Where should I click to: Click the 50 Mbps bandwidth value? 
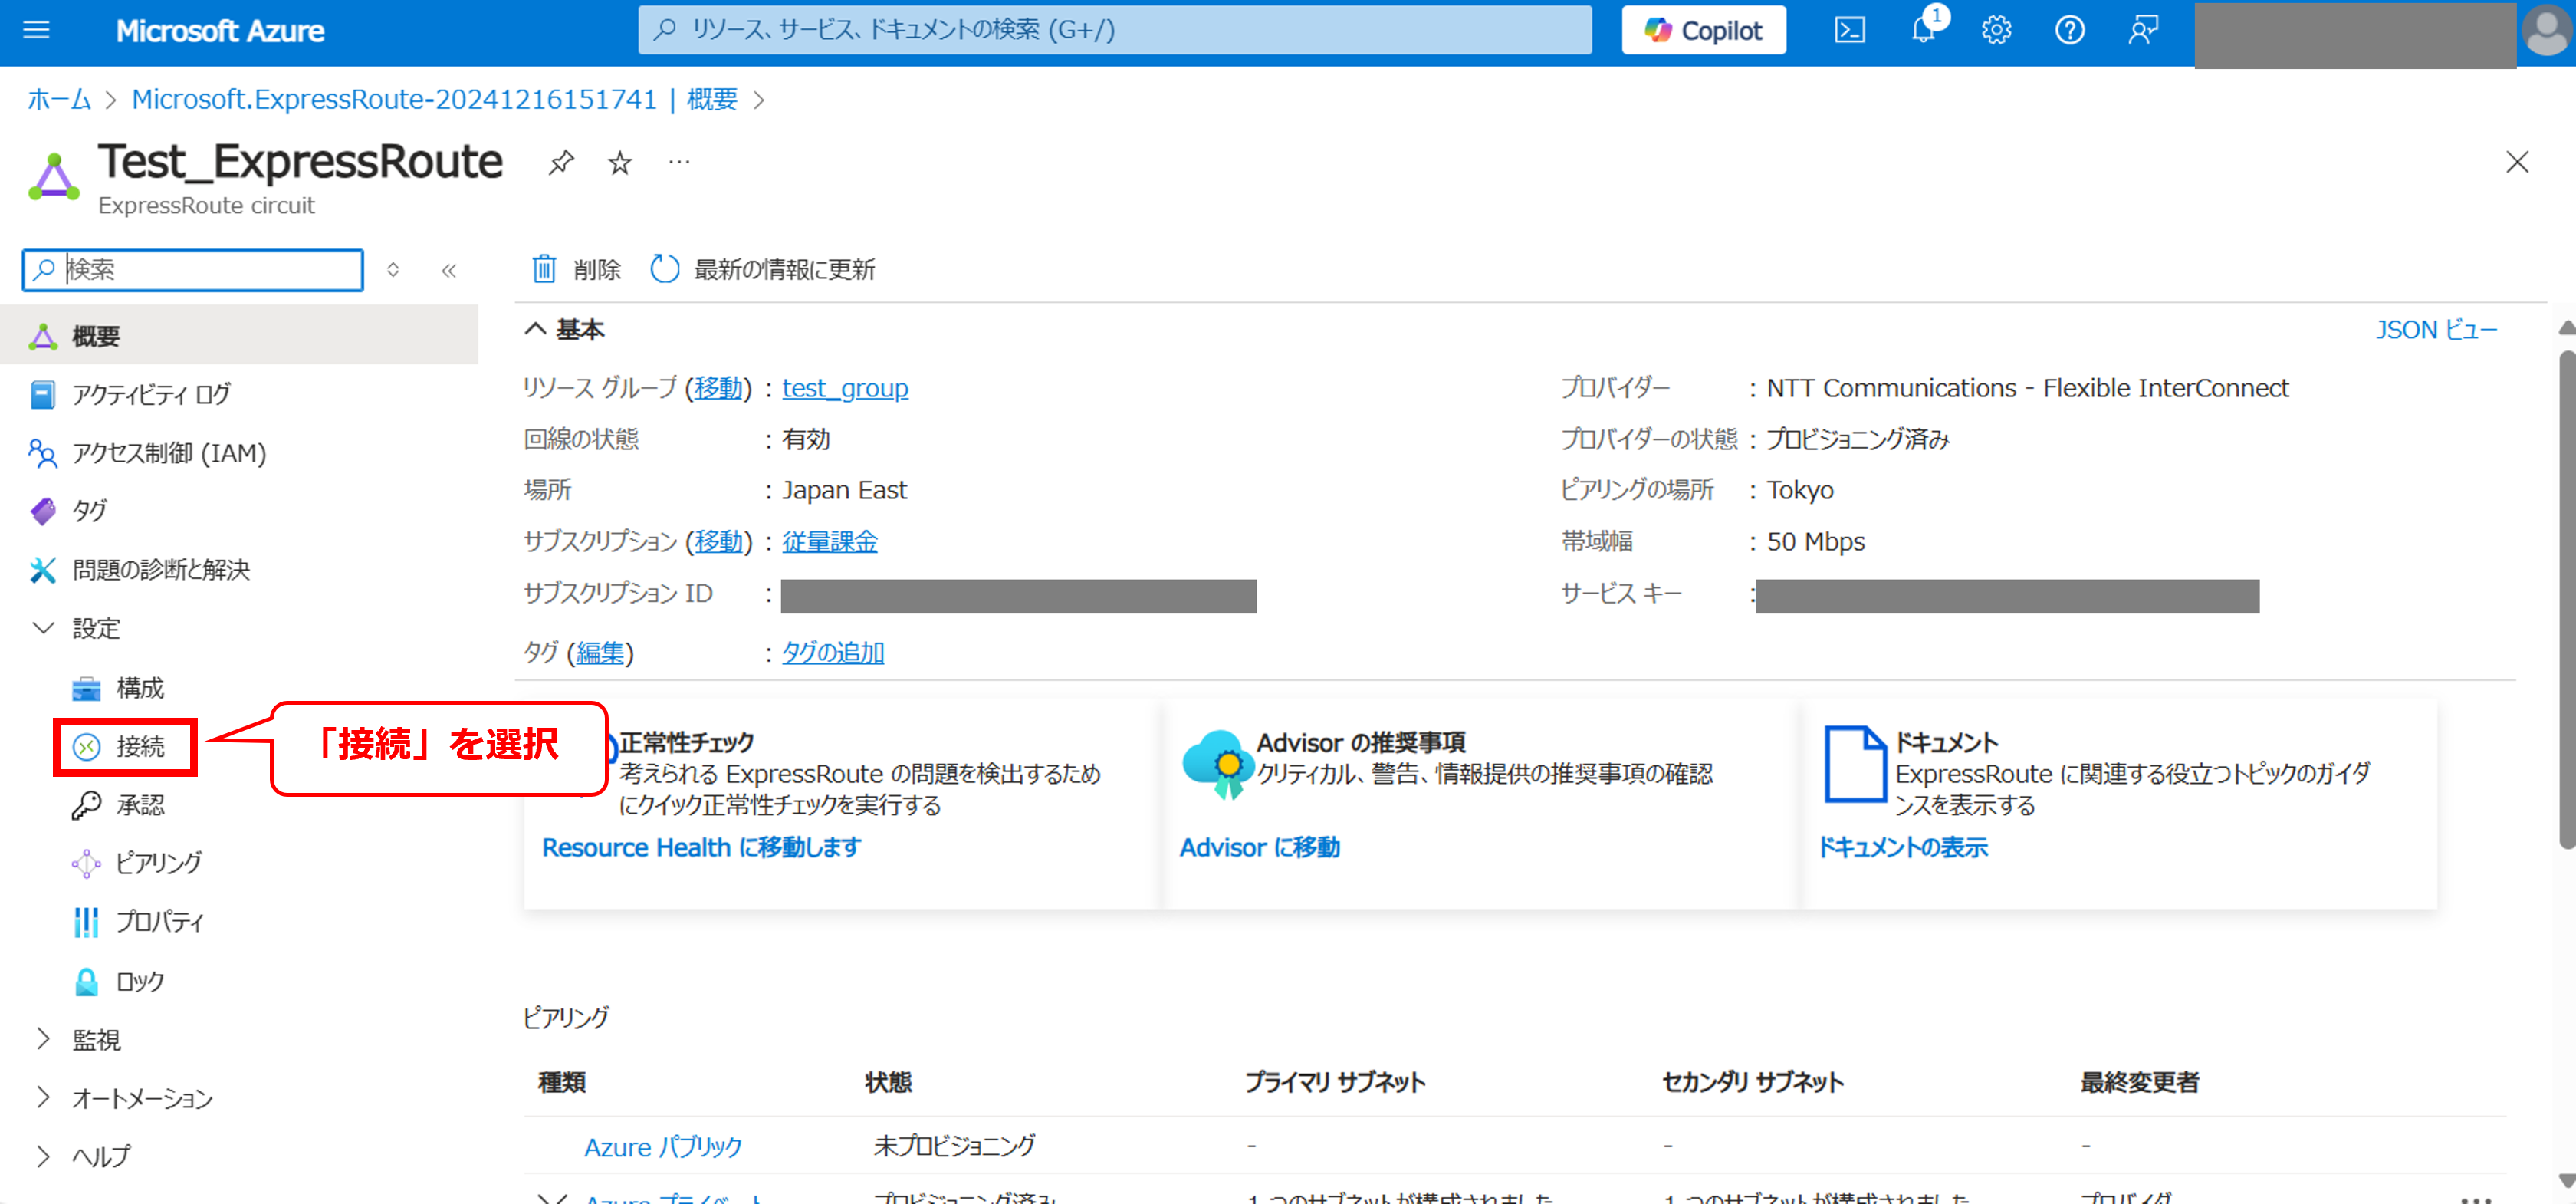click(x=1815, y=541)
